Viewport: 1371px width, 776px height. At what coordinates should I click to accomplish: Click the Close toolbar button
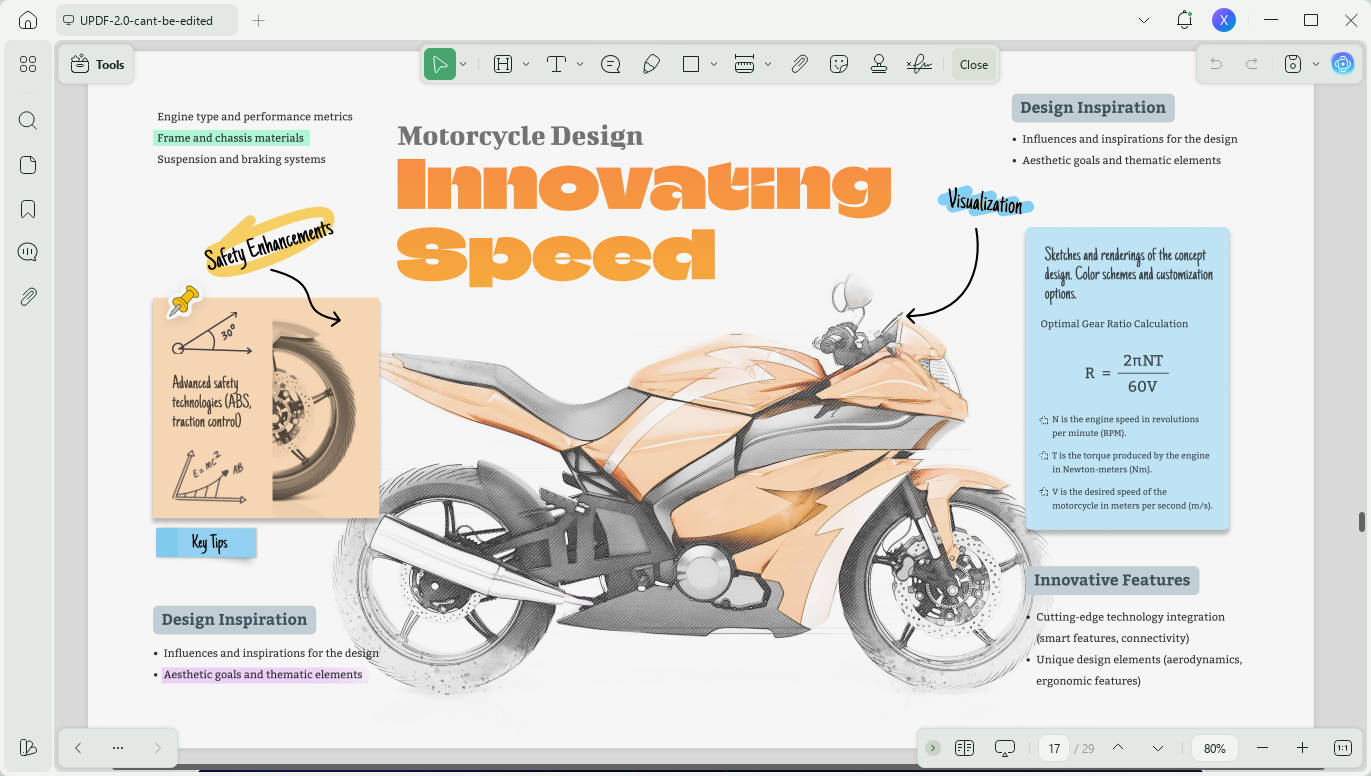pyautogui.click(x=974, y=64)
